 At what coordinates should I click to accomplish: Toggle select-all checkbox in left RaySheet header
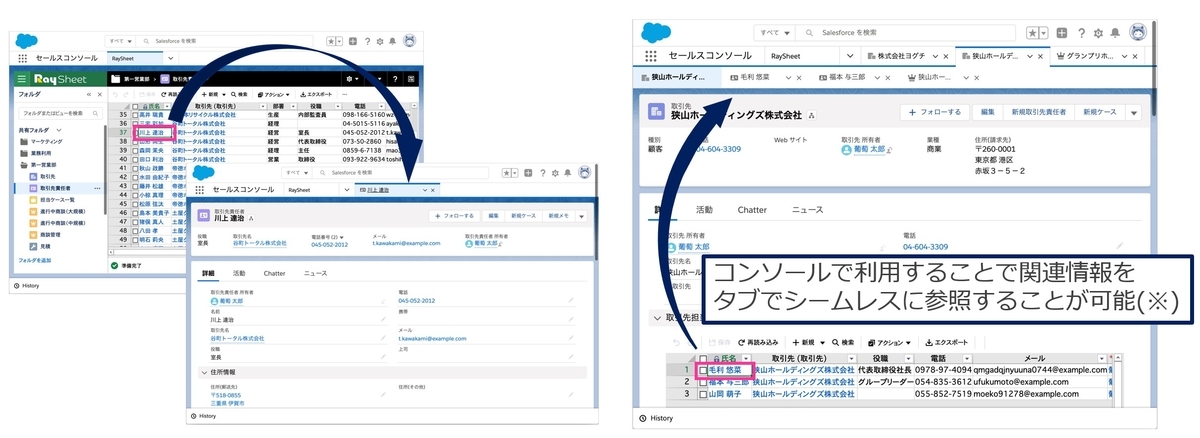tap(137, 106)
